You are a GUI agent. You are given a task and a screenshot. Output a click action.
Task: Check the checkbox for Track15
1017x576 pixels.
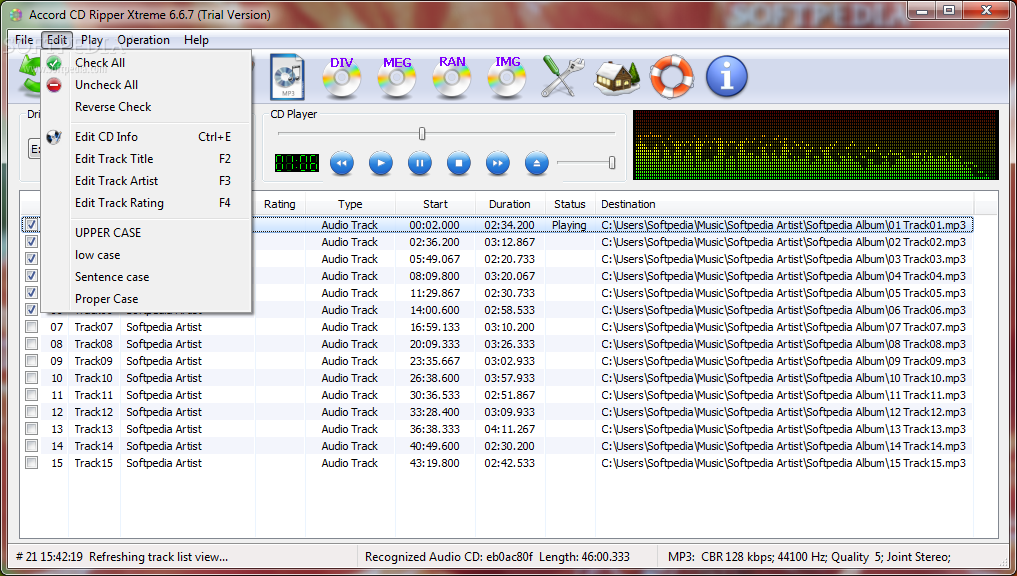[x=31, y=462]
